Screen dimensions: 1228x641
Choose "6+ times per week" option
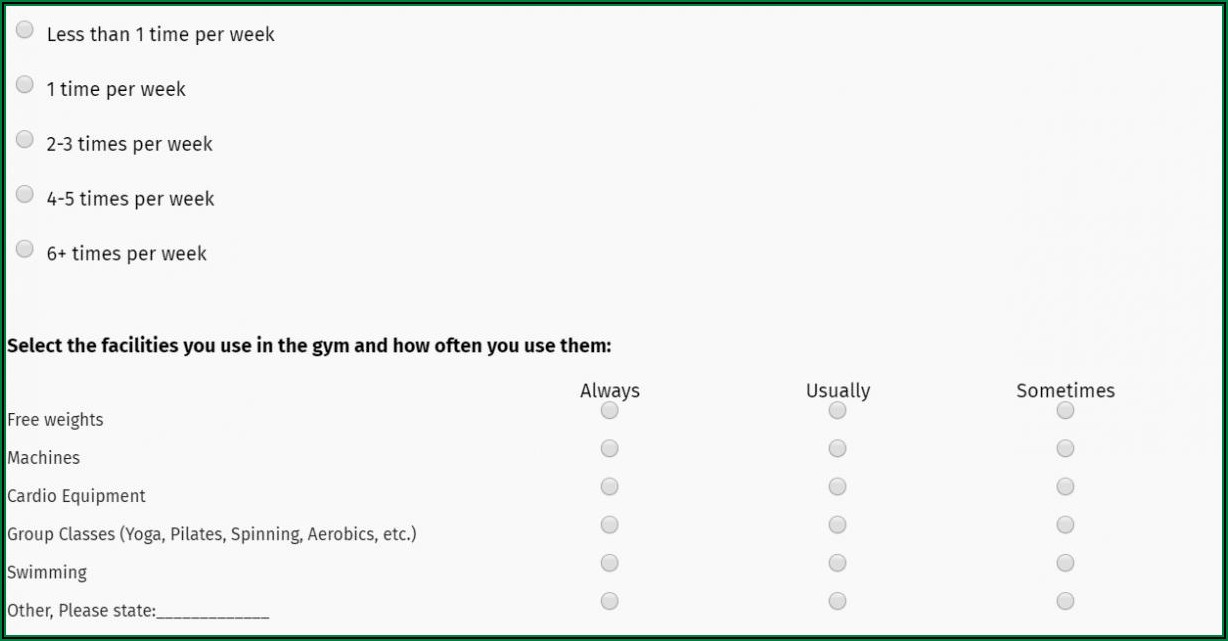[25, 249]
